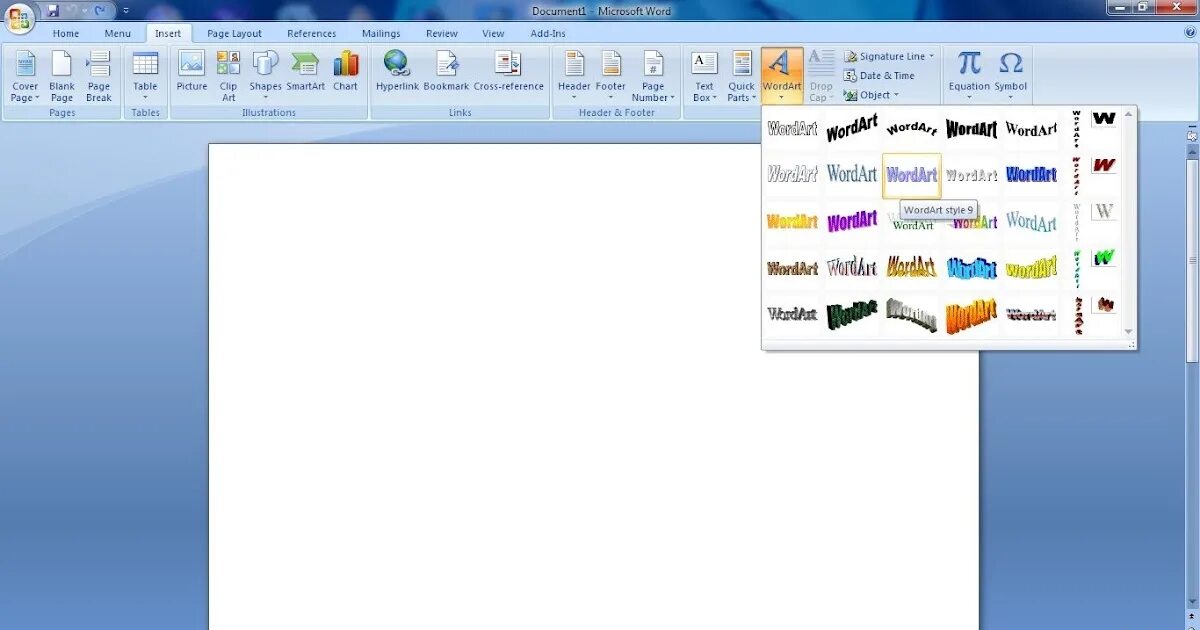Open Customize Quick Access Toolbar arrow
The height and width of the screenshot is (630, 1200).
tap(126, 11)
